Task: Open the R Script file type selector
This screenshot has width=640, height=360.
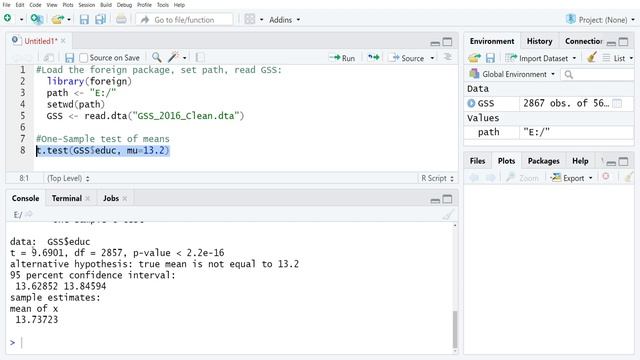Action: pyautogui.click(x=437, y=178)
